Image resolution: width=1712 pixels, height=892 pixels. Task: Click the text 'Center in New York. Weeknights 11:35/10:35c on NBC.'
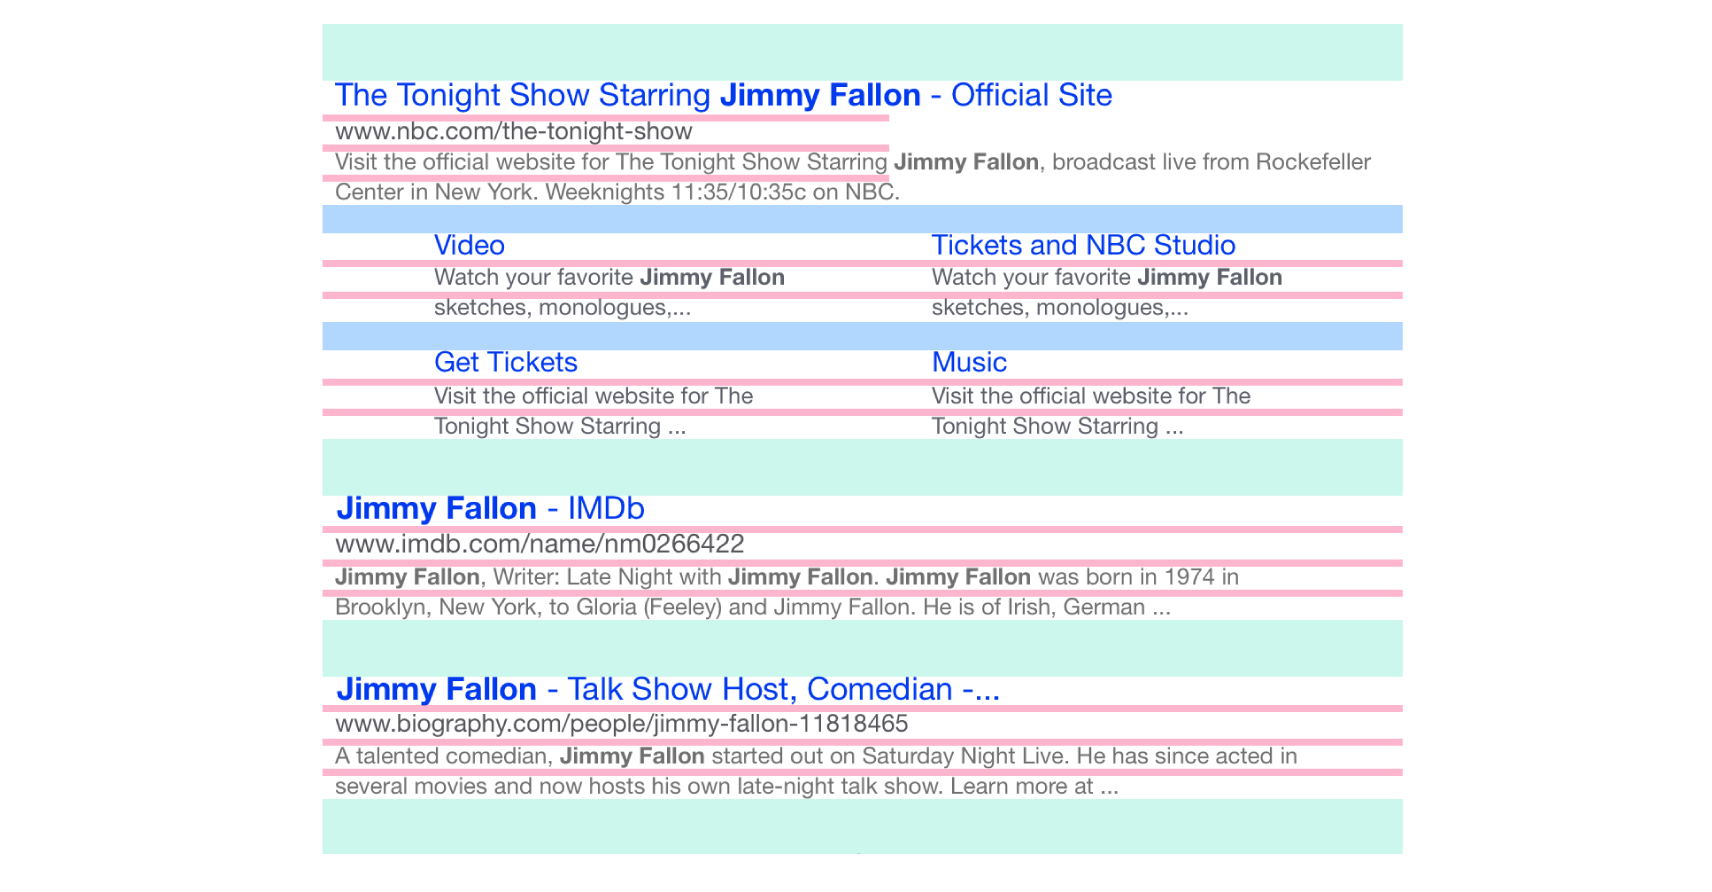click(x=617, y=192)
